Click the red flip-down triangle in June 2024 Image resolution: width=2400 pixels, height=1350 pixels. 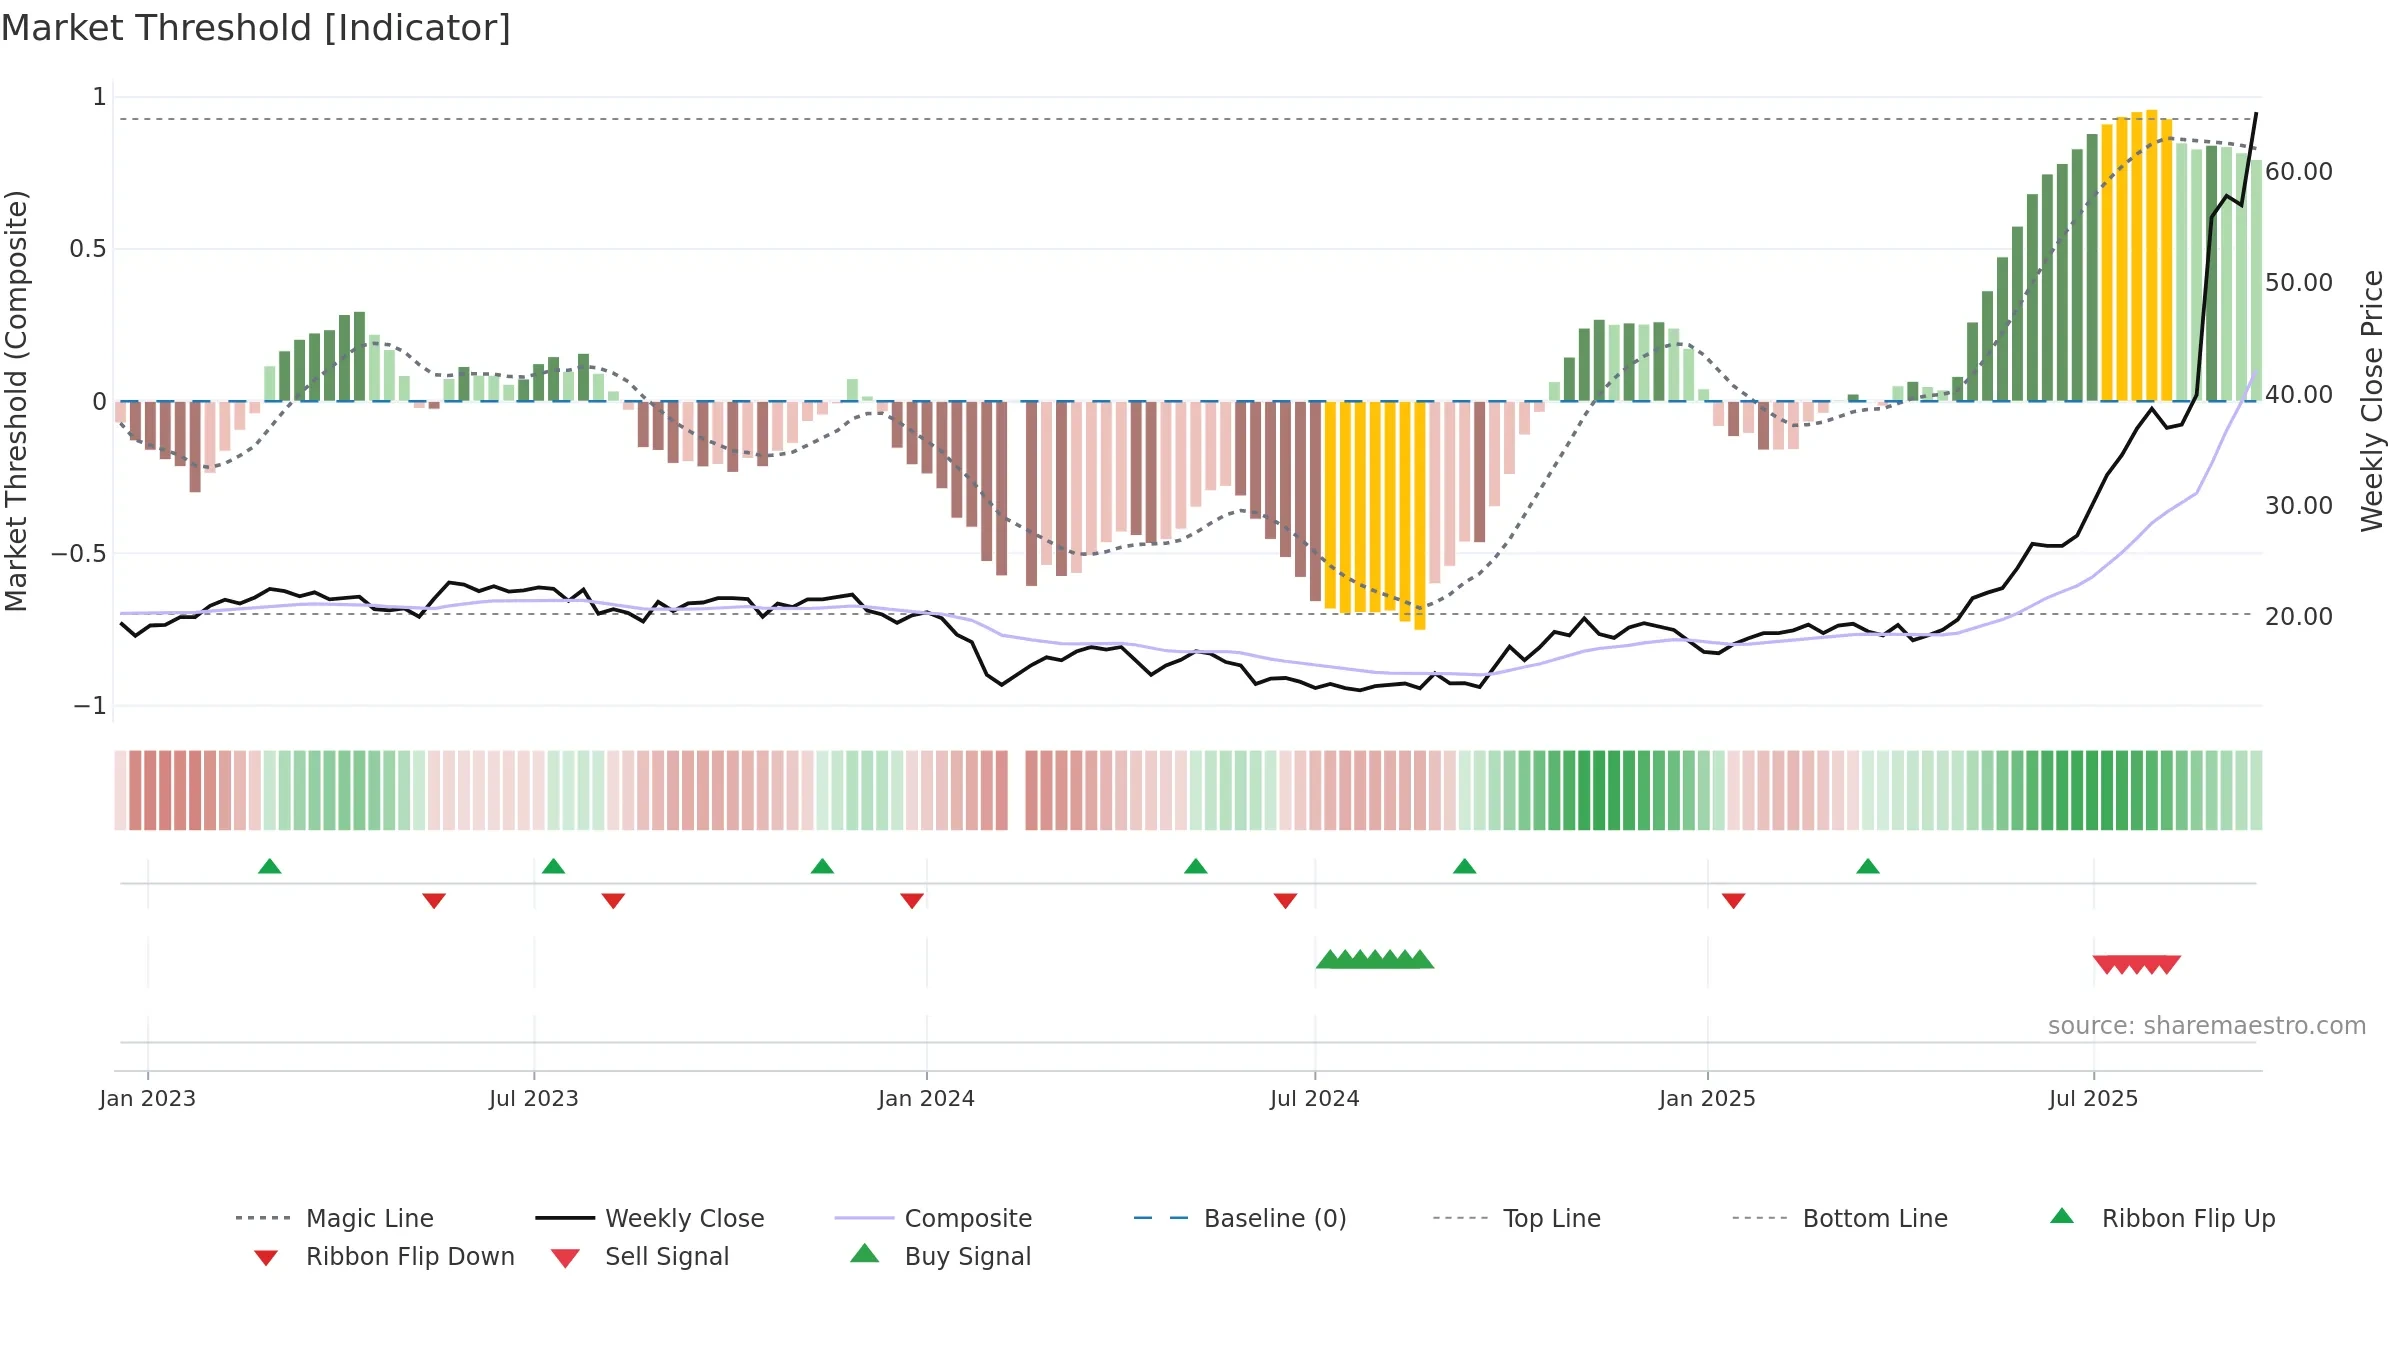pos(1286,901)
